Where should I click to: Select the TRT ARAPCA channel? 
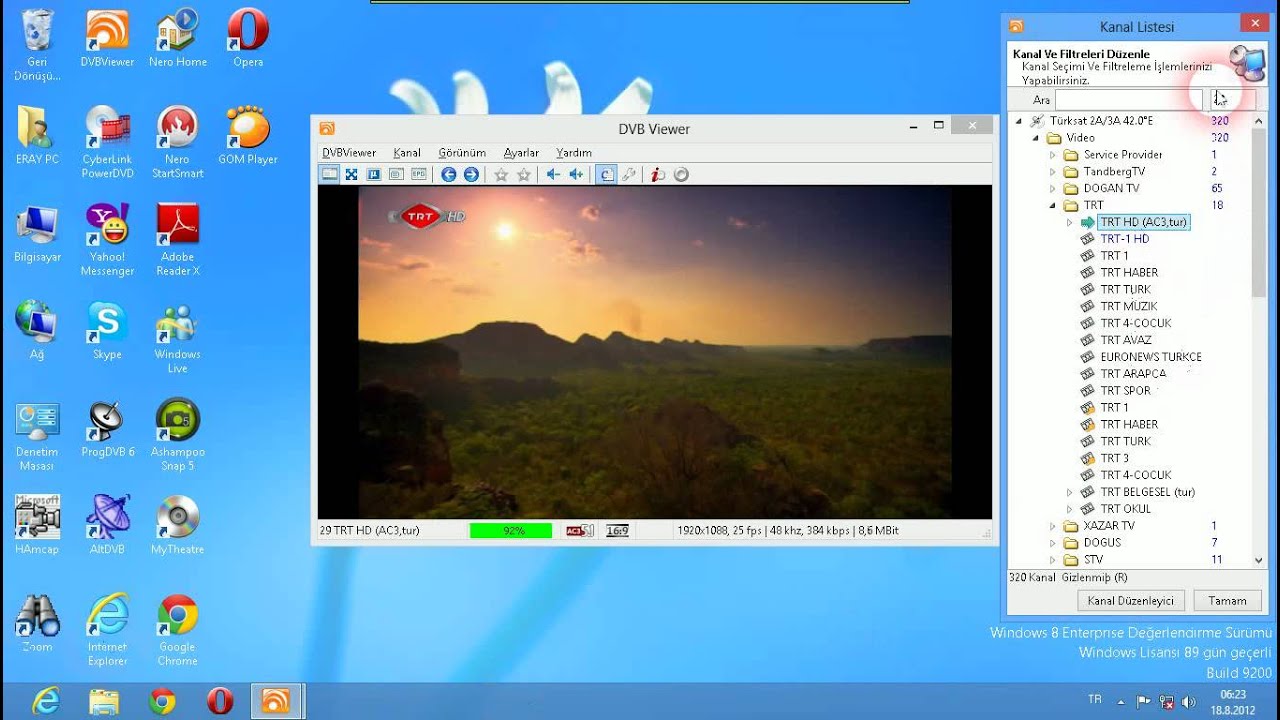click(1133, 374)
